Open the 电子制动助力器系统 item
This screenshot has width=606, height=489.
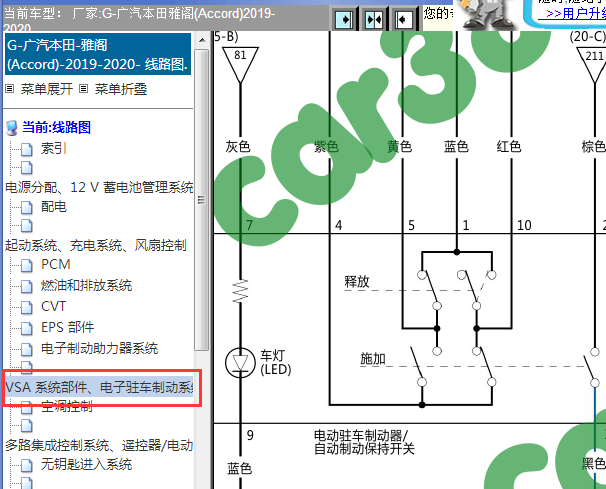coord(99,348)
